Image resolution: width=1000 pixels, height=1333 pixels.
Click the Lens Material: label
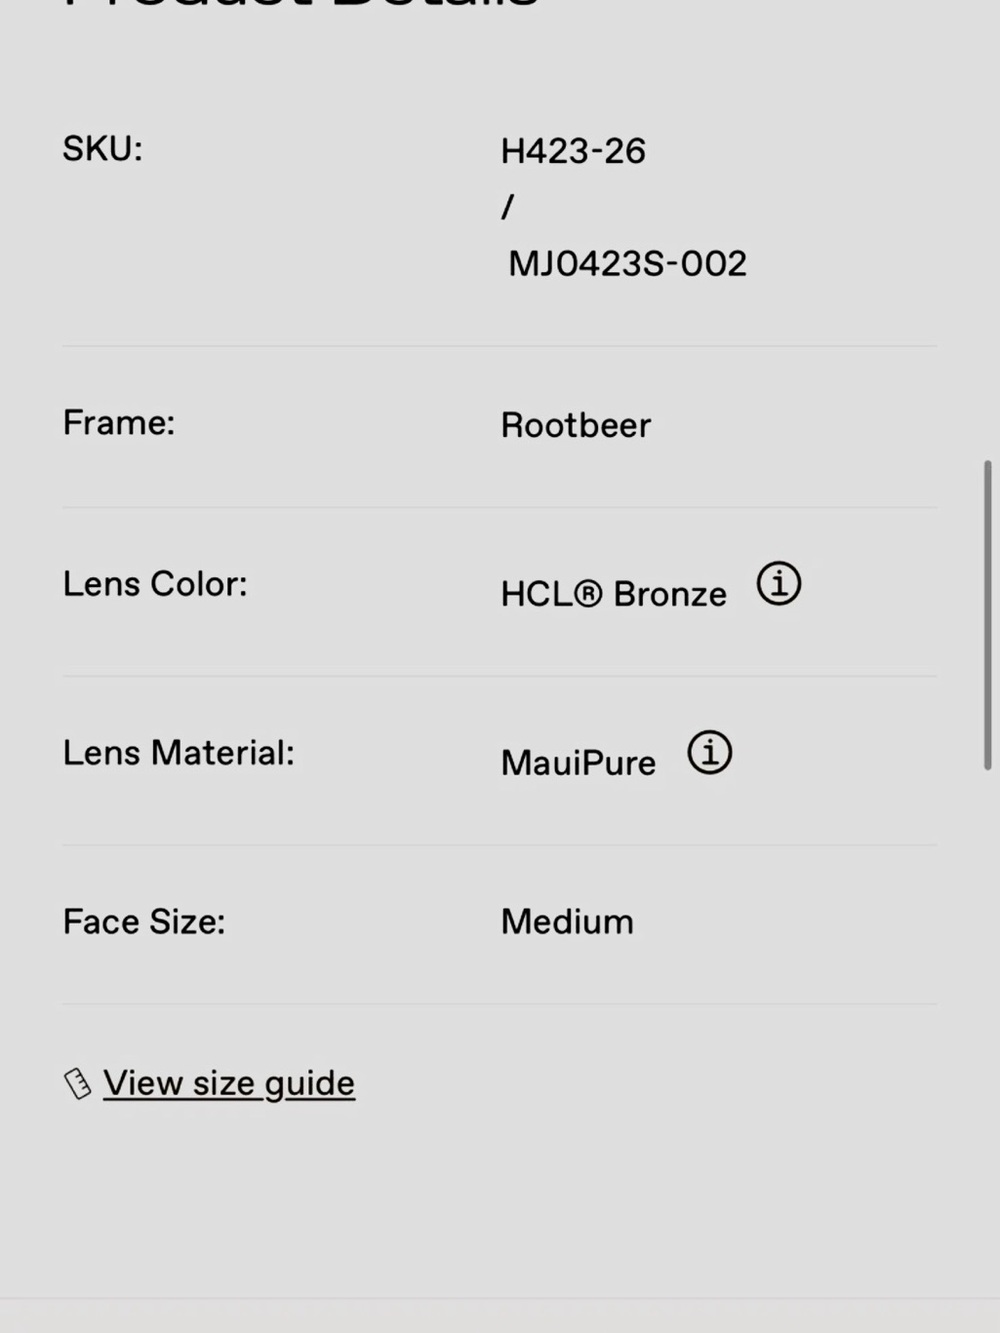pyautogui.click(x=178, y=753)
